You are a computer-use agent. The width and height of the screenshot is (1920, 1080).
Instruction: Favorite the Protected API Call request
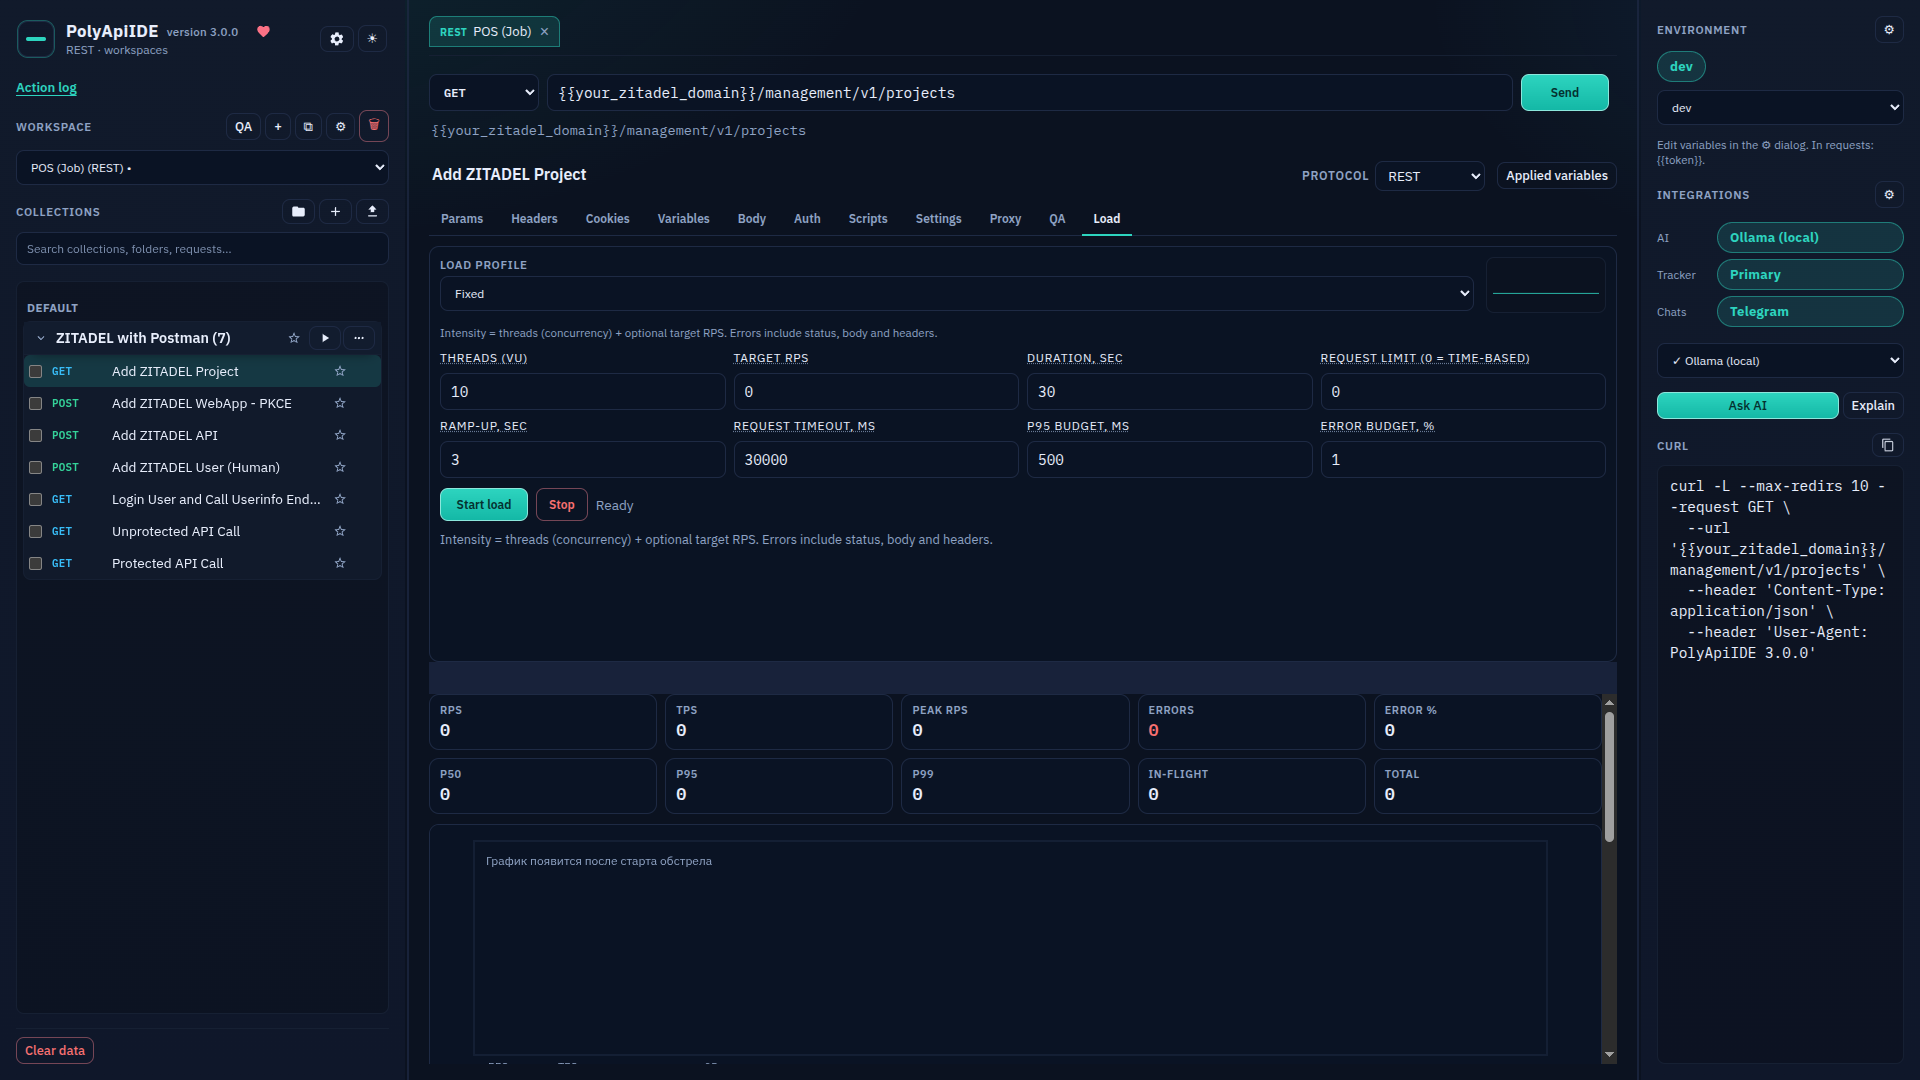pyautogui.click(x=340, y=563)
